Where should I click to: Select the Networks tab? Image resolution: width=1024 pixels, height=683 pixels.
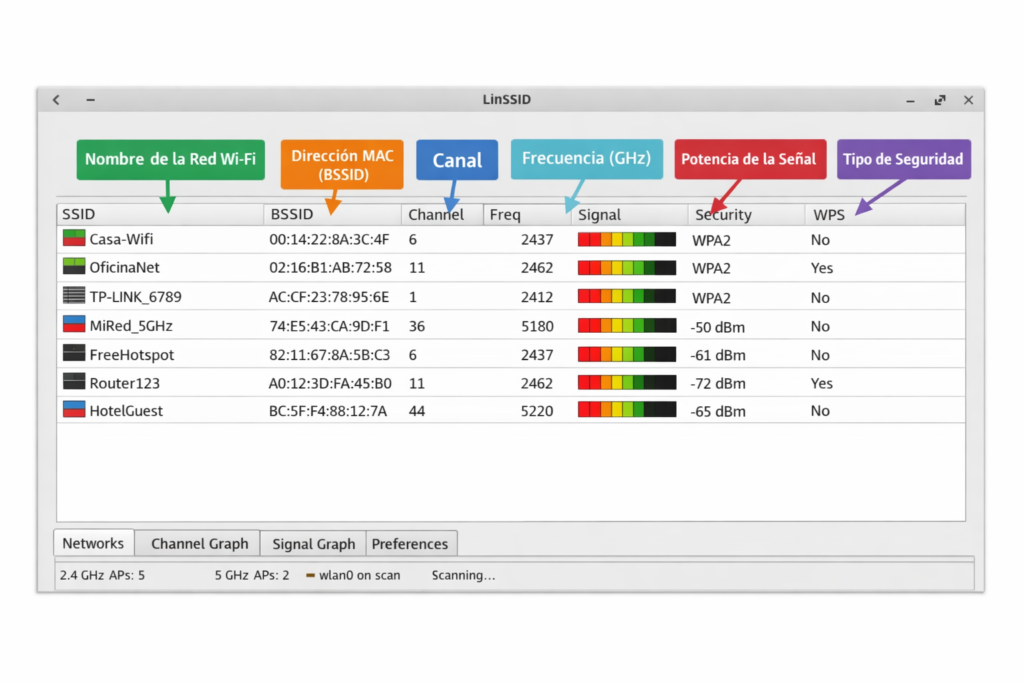(93, 543)
